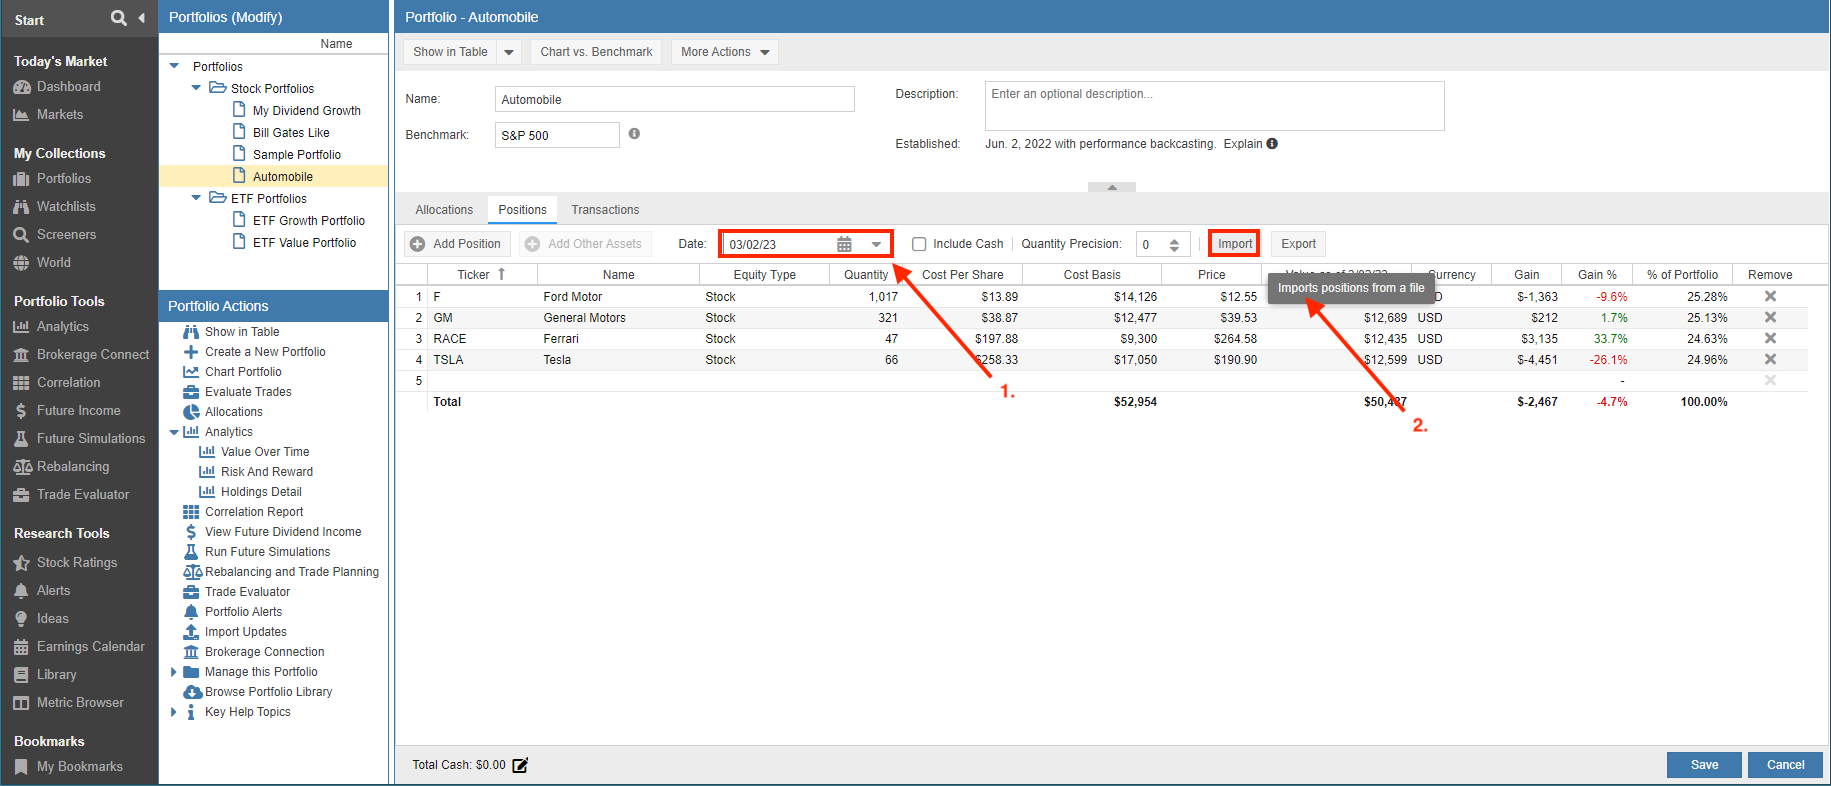Switch to the Allocations tab
This screenshot has width=1831, height=786.
tap(444, 210)
